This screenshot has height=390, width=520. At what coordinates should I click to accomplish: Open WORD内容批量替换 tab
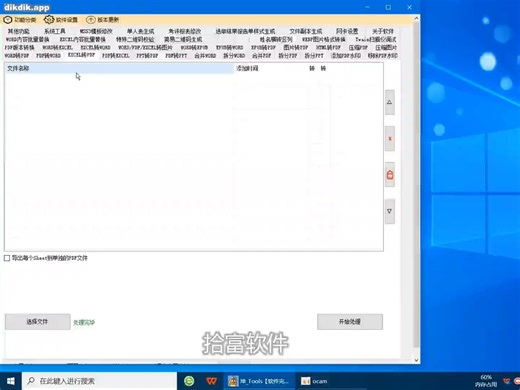27,40
